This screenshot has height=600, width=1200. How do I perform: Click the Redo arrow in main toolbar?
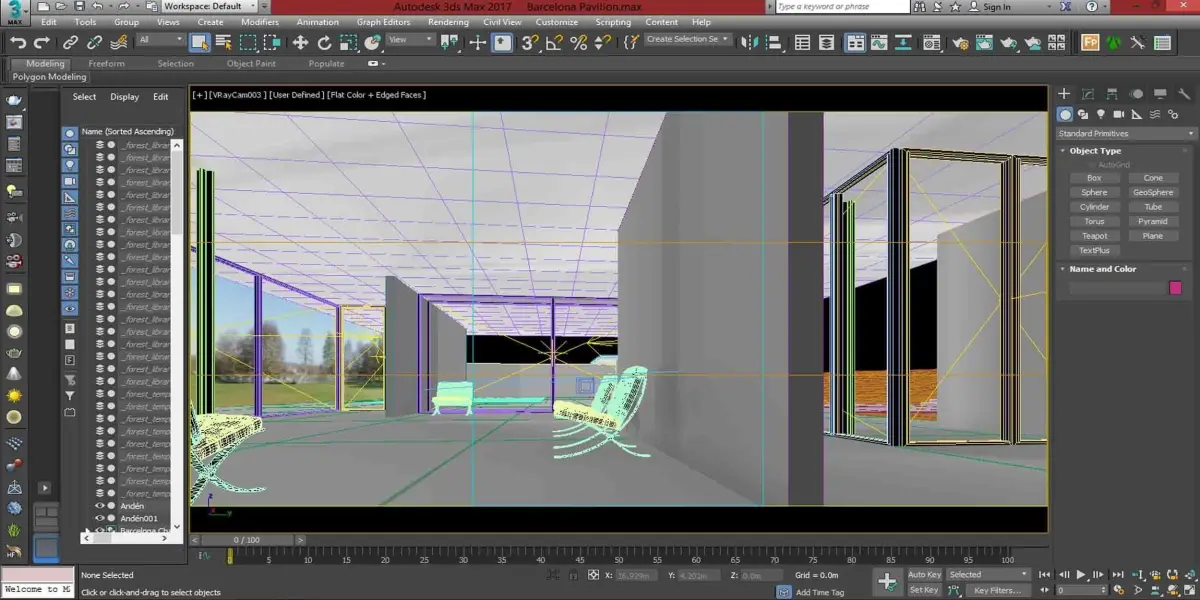click(42, 42)
